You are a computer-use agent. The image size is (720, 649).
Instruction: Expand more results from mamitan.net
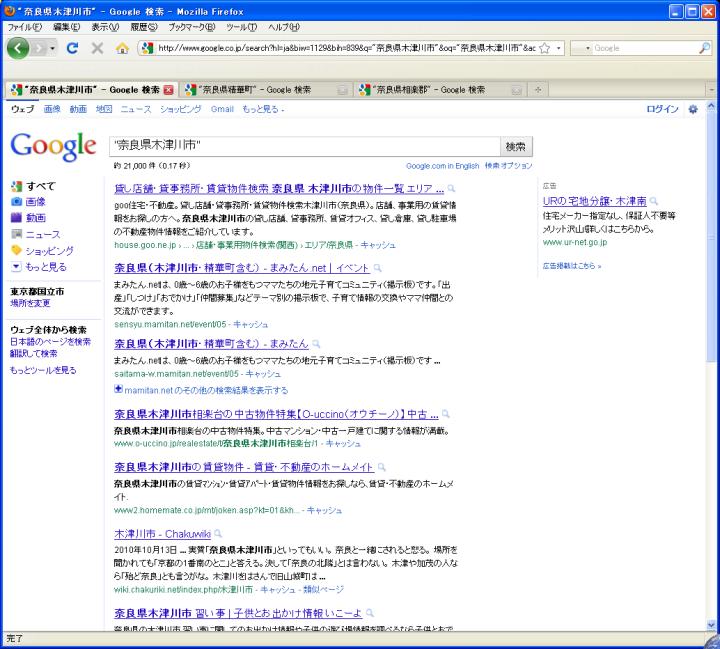coord(206,390)
